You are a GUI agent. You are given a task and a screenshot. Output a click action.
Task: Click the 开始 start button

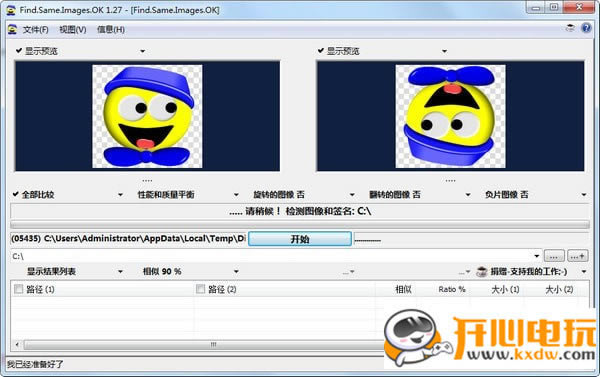coord(300,239)
